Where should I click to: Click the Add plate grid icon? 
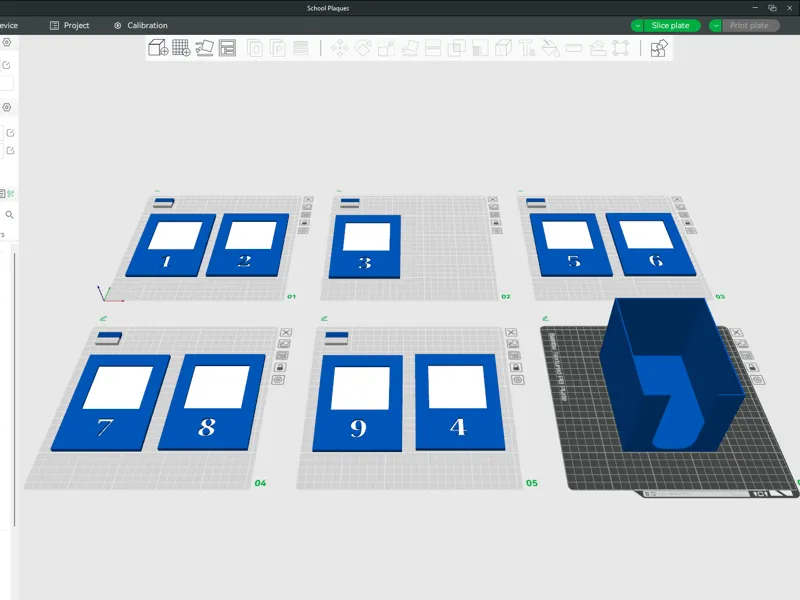(x=181, y=48)
